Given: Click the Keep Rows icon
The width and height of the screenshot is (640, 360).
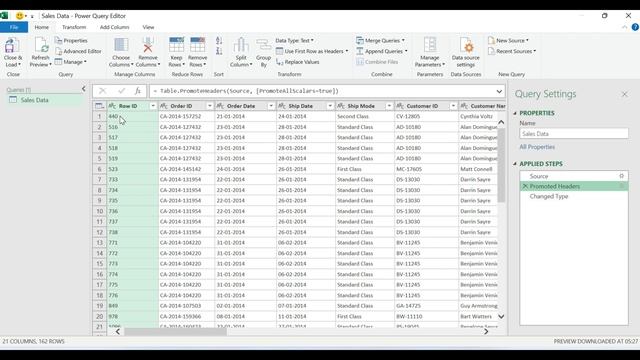Looking at the screenshot, I should pyautogui.click(x=176, y=45).
